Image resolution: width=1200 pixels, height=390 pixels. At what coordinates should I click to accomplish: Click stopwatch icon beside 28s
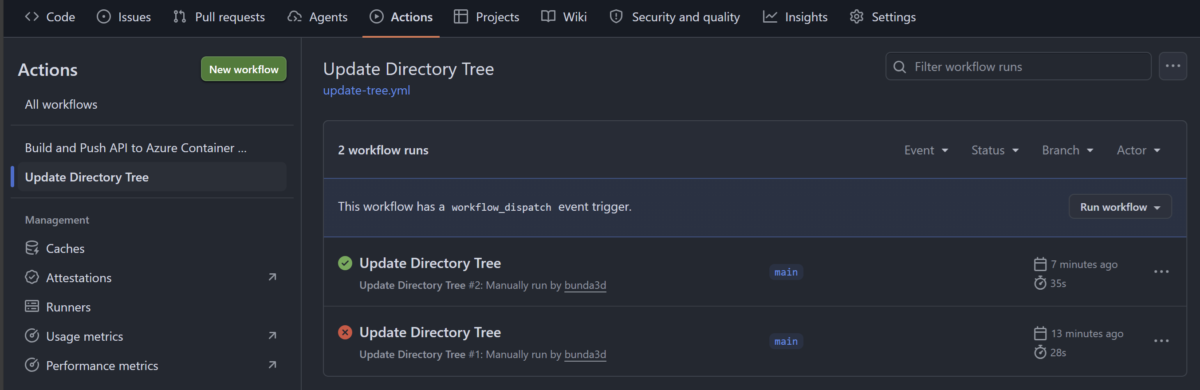(x=1040, y=352)
